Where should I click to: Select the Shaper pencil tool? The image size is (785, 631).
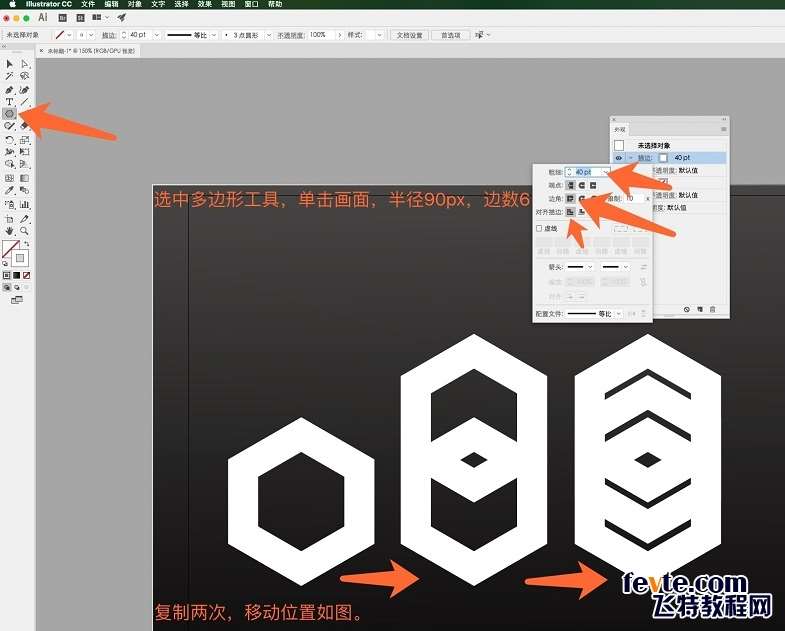coord(9,126)
